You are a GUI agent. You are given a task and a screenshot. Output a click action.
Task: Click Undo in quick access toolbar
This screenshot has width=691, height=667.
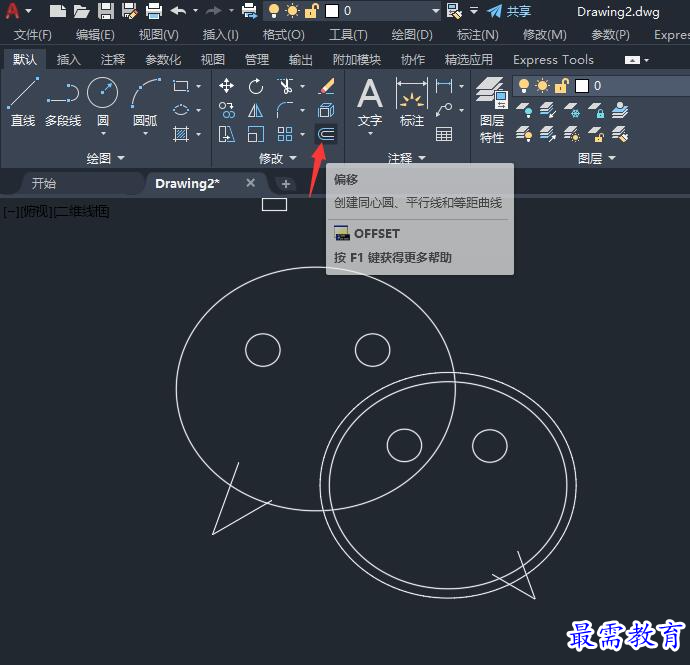point(178,11)
